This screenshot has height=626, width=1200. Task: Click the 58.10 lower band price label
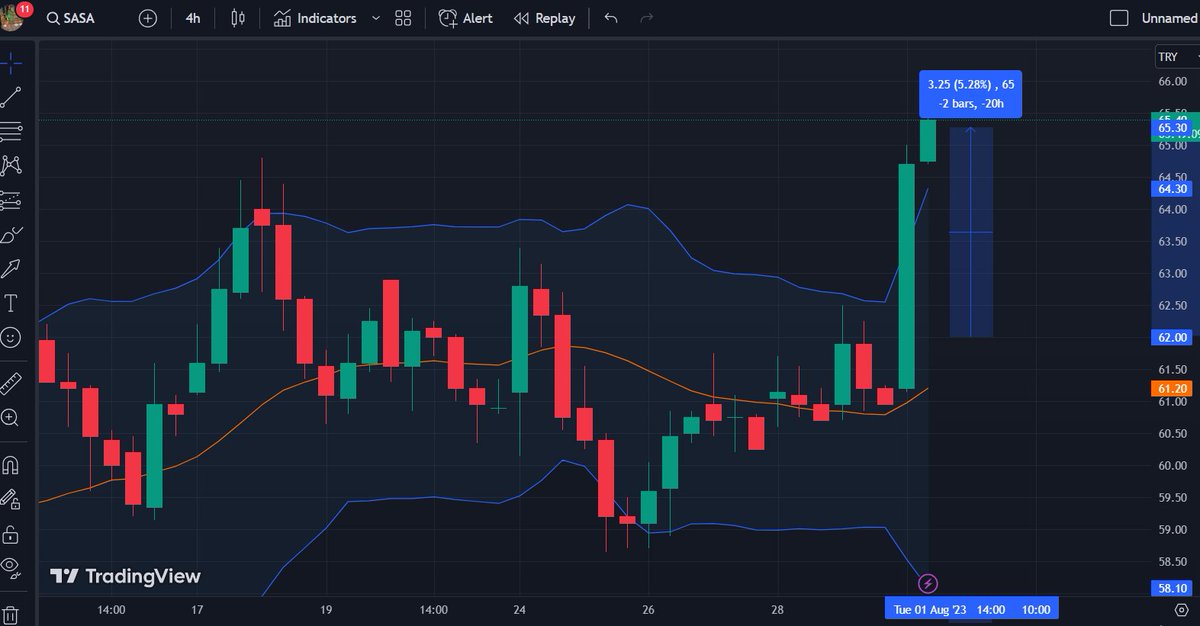tap(1172, 590)
